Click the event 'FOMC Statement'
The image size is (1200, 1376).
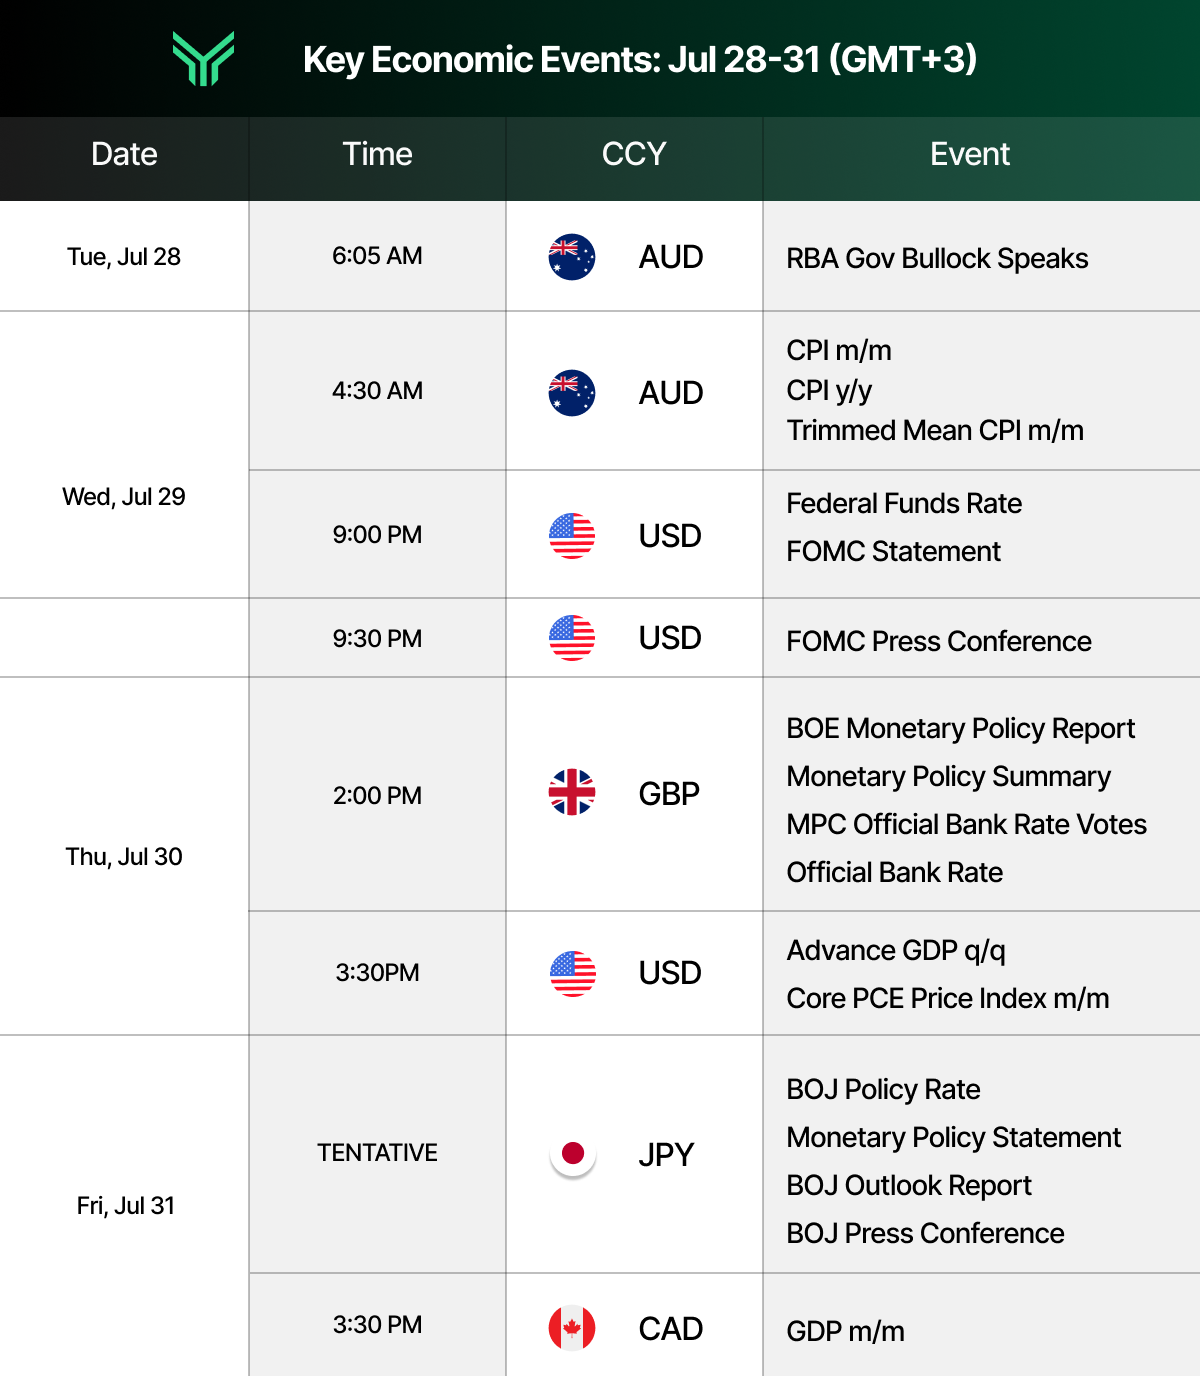(x=893, y=551)
